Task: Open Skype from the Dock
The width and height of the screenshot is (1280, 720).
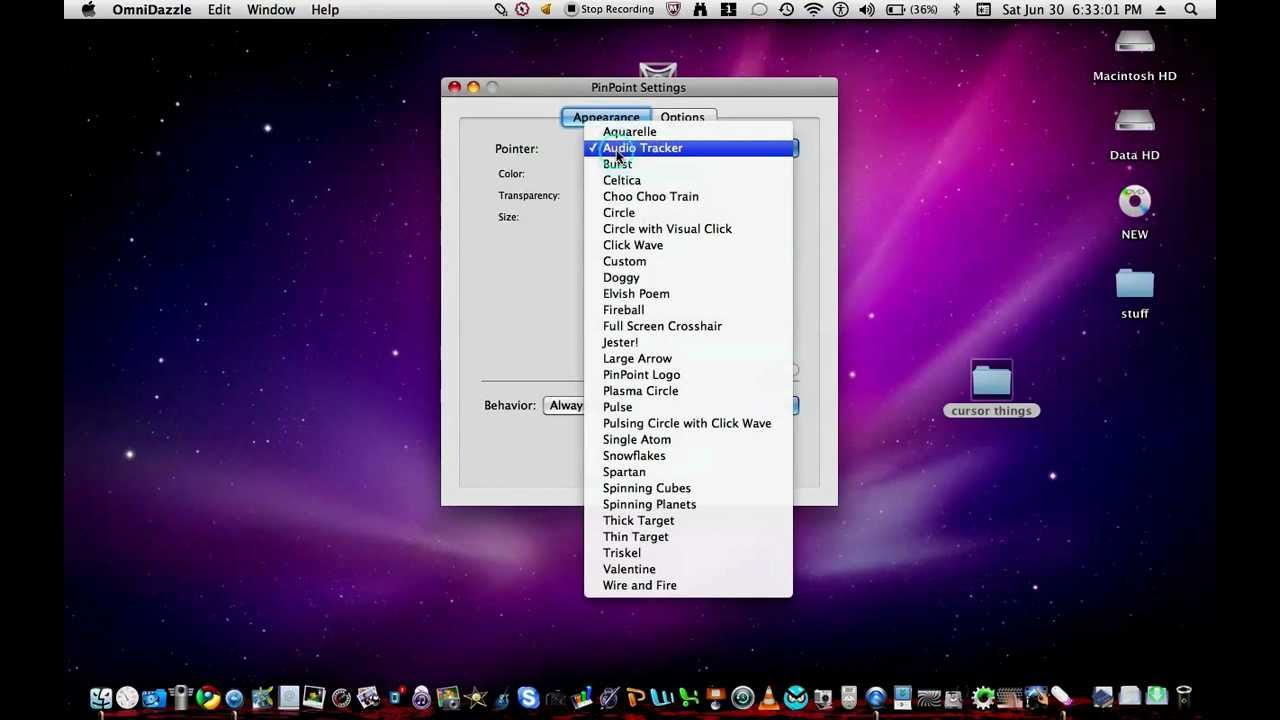Action: 529,697
